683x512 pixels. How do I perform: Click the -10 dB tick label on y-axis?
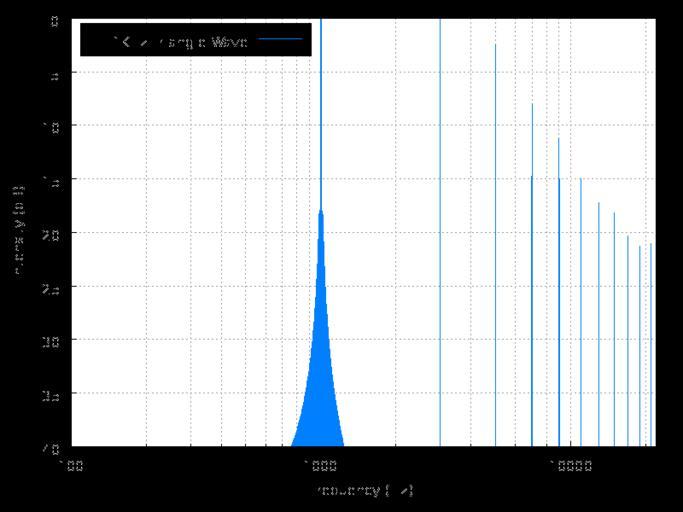[52, 126]
